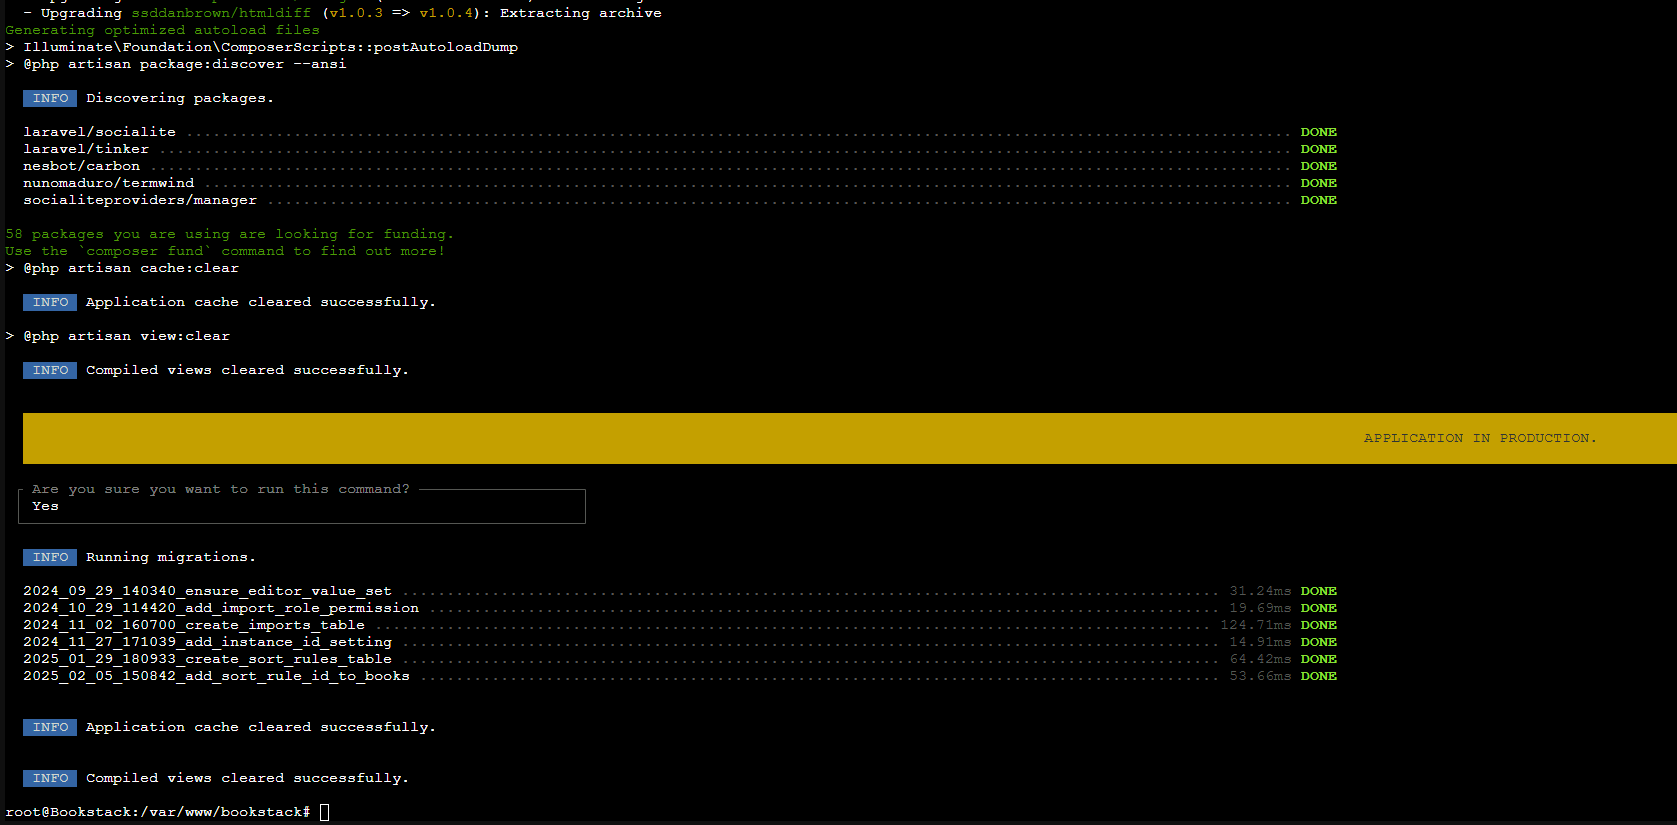Click the socialiteproviders/manager package name

coord(140,200)
